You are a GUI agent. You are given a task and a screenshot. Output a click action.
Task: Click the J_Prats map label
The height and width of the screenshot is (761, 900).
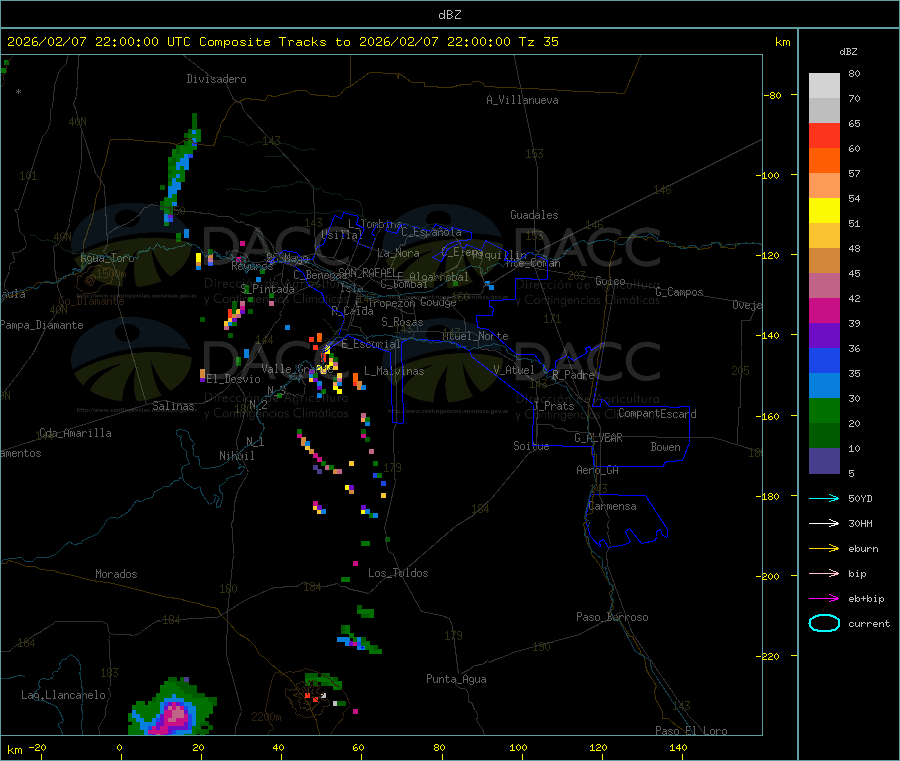553,405
